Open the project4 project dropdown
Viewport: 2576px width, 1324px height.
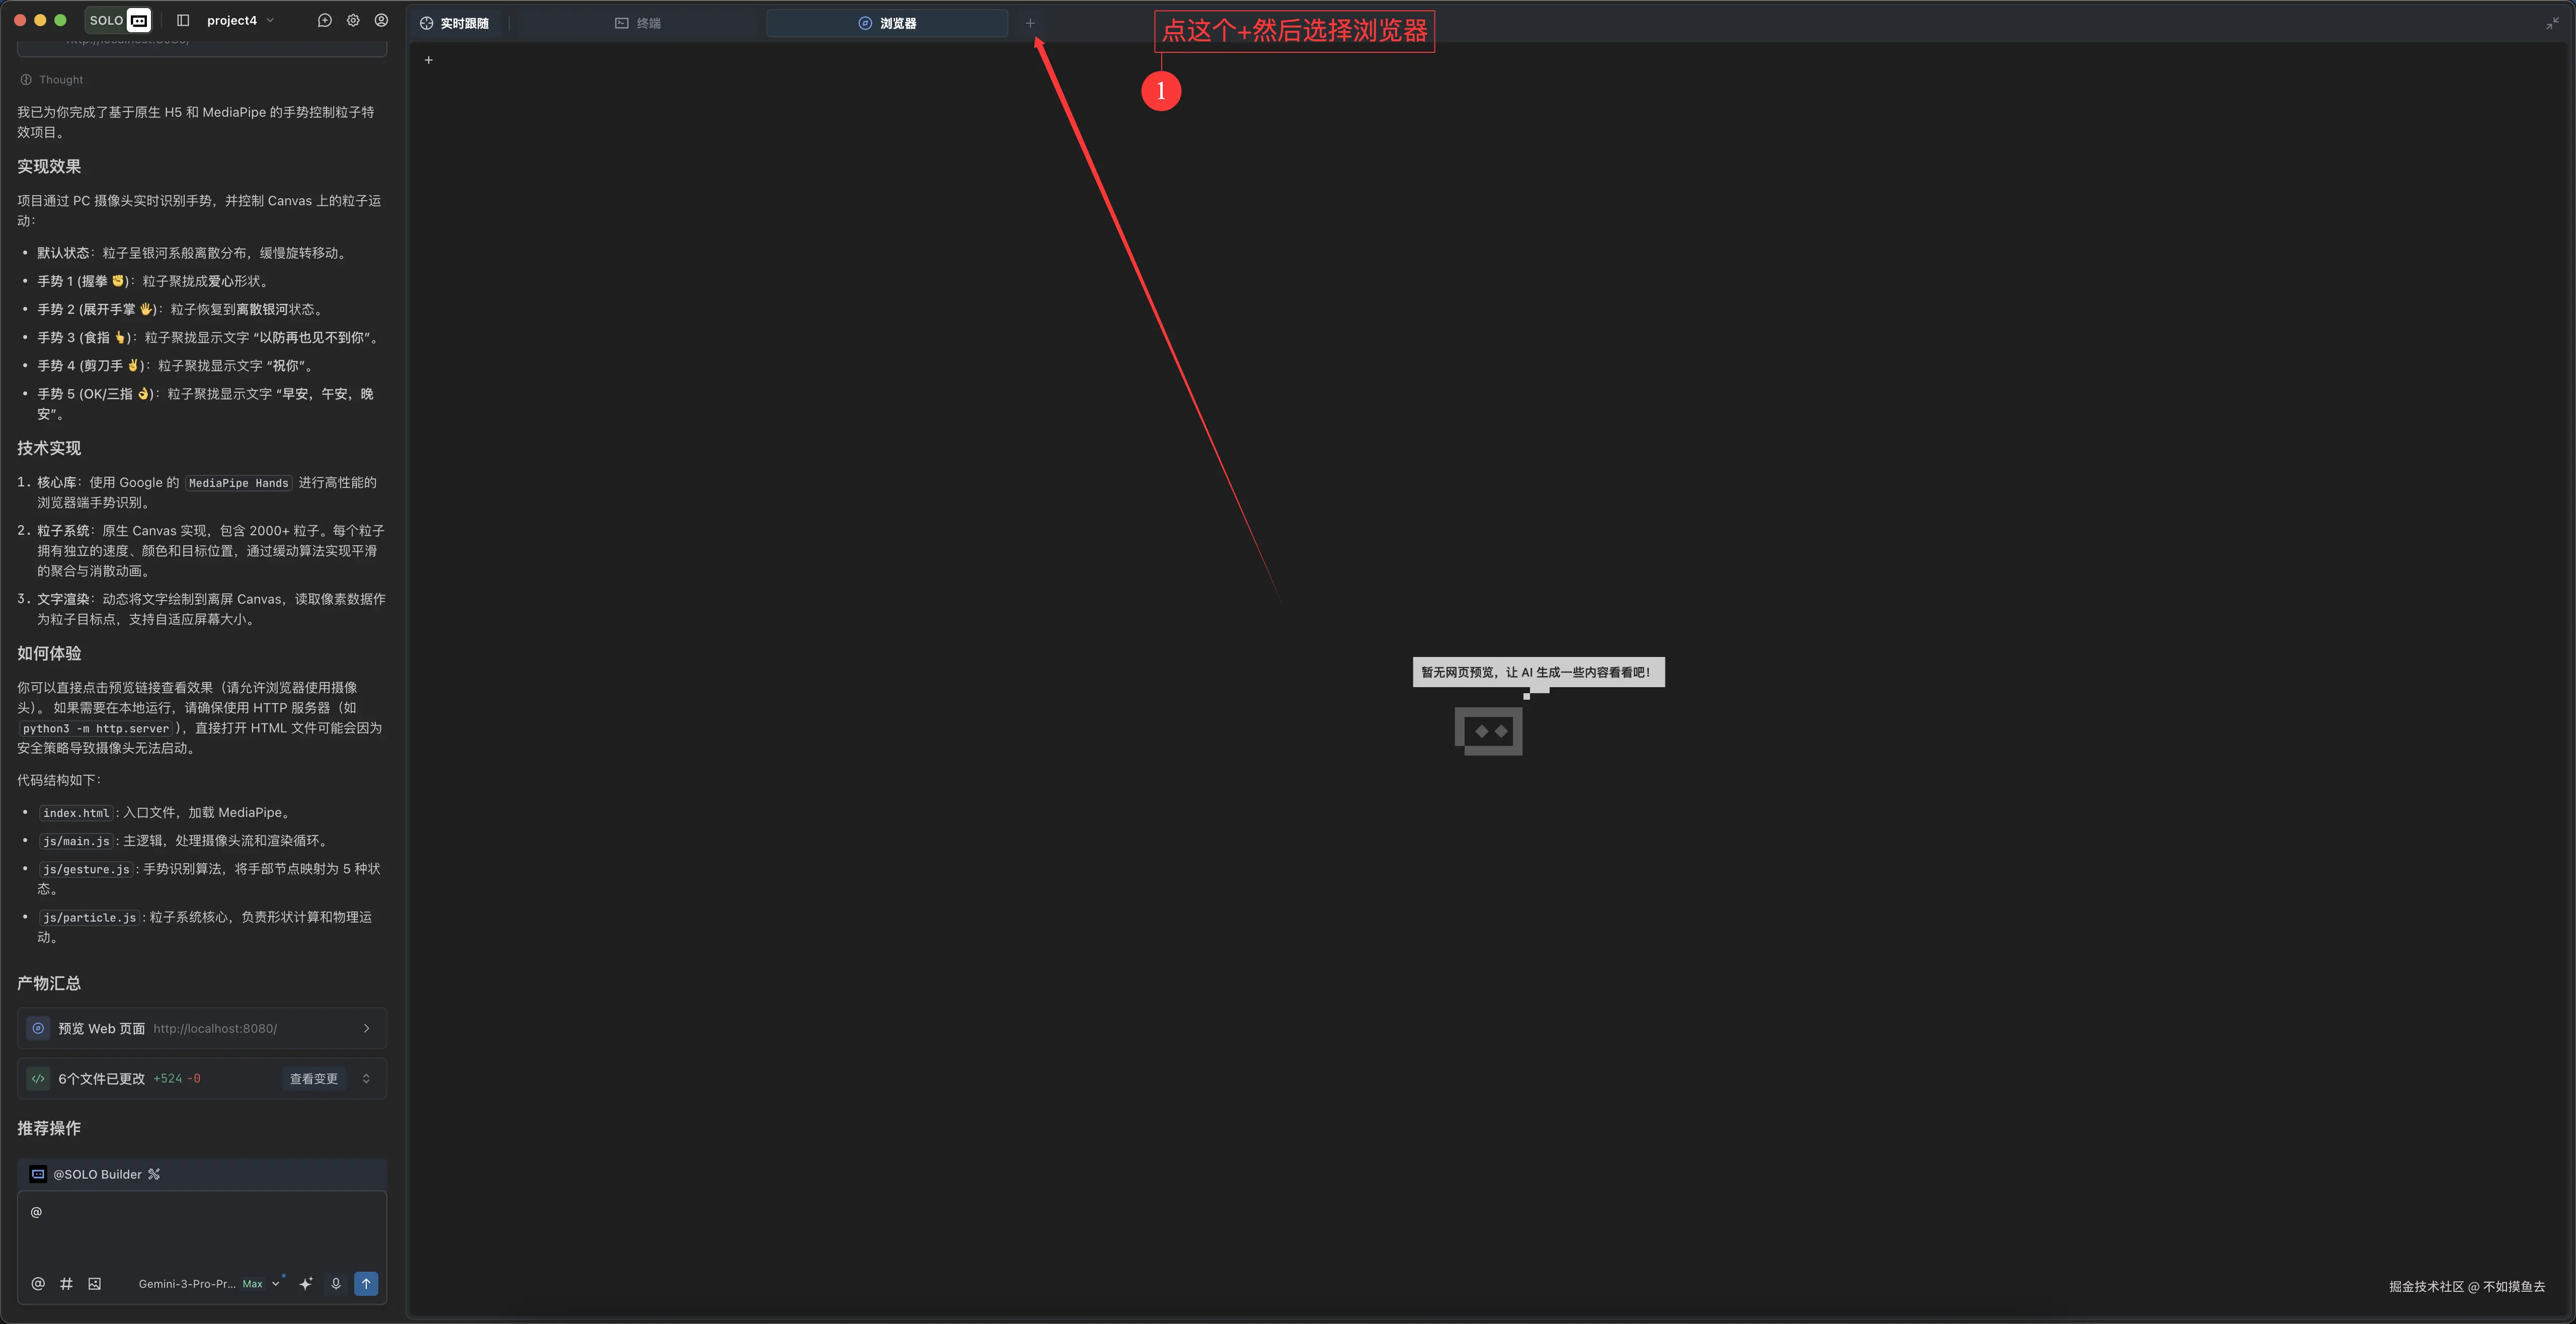[240, 20]
